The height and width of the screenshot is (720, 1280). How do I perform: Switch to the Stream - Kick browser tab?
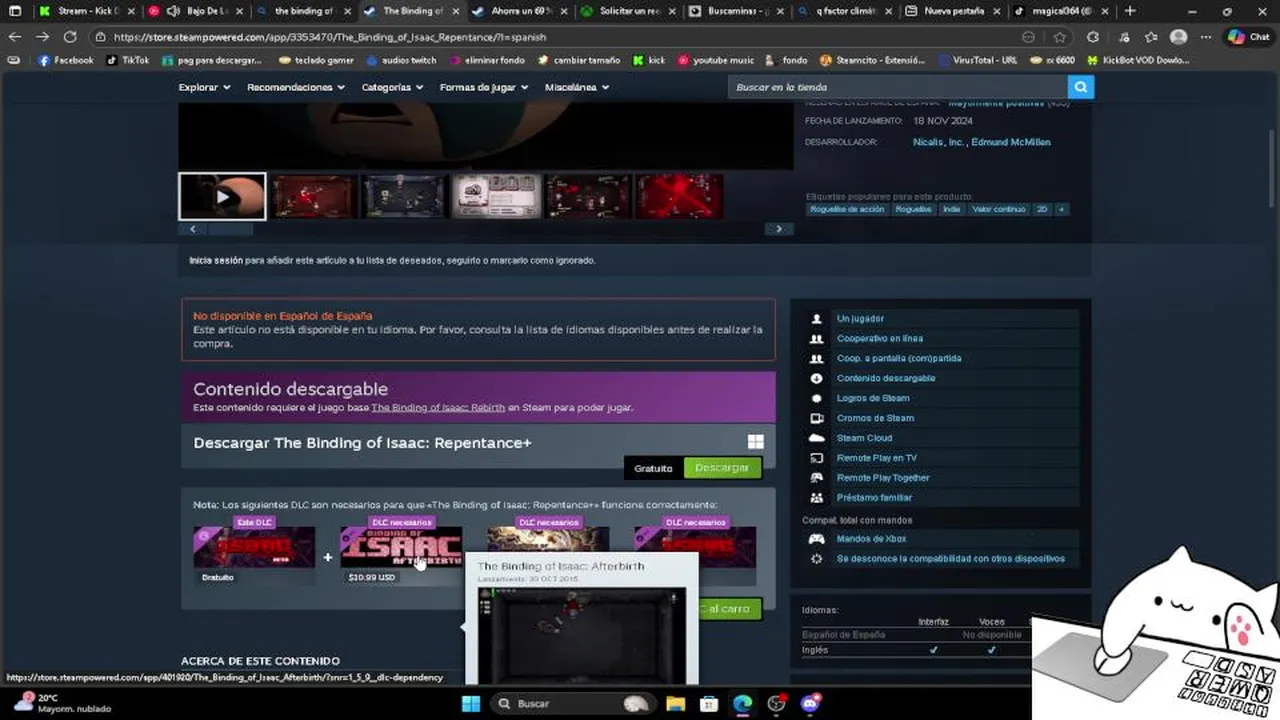(86, 11)
